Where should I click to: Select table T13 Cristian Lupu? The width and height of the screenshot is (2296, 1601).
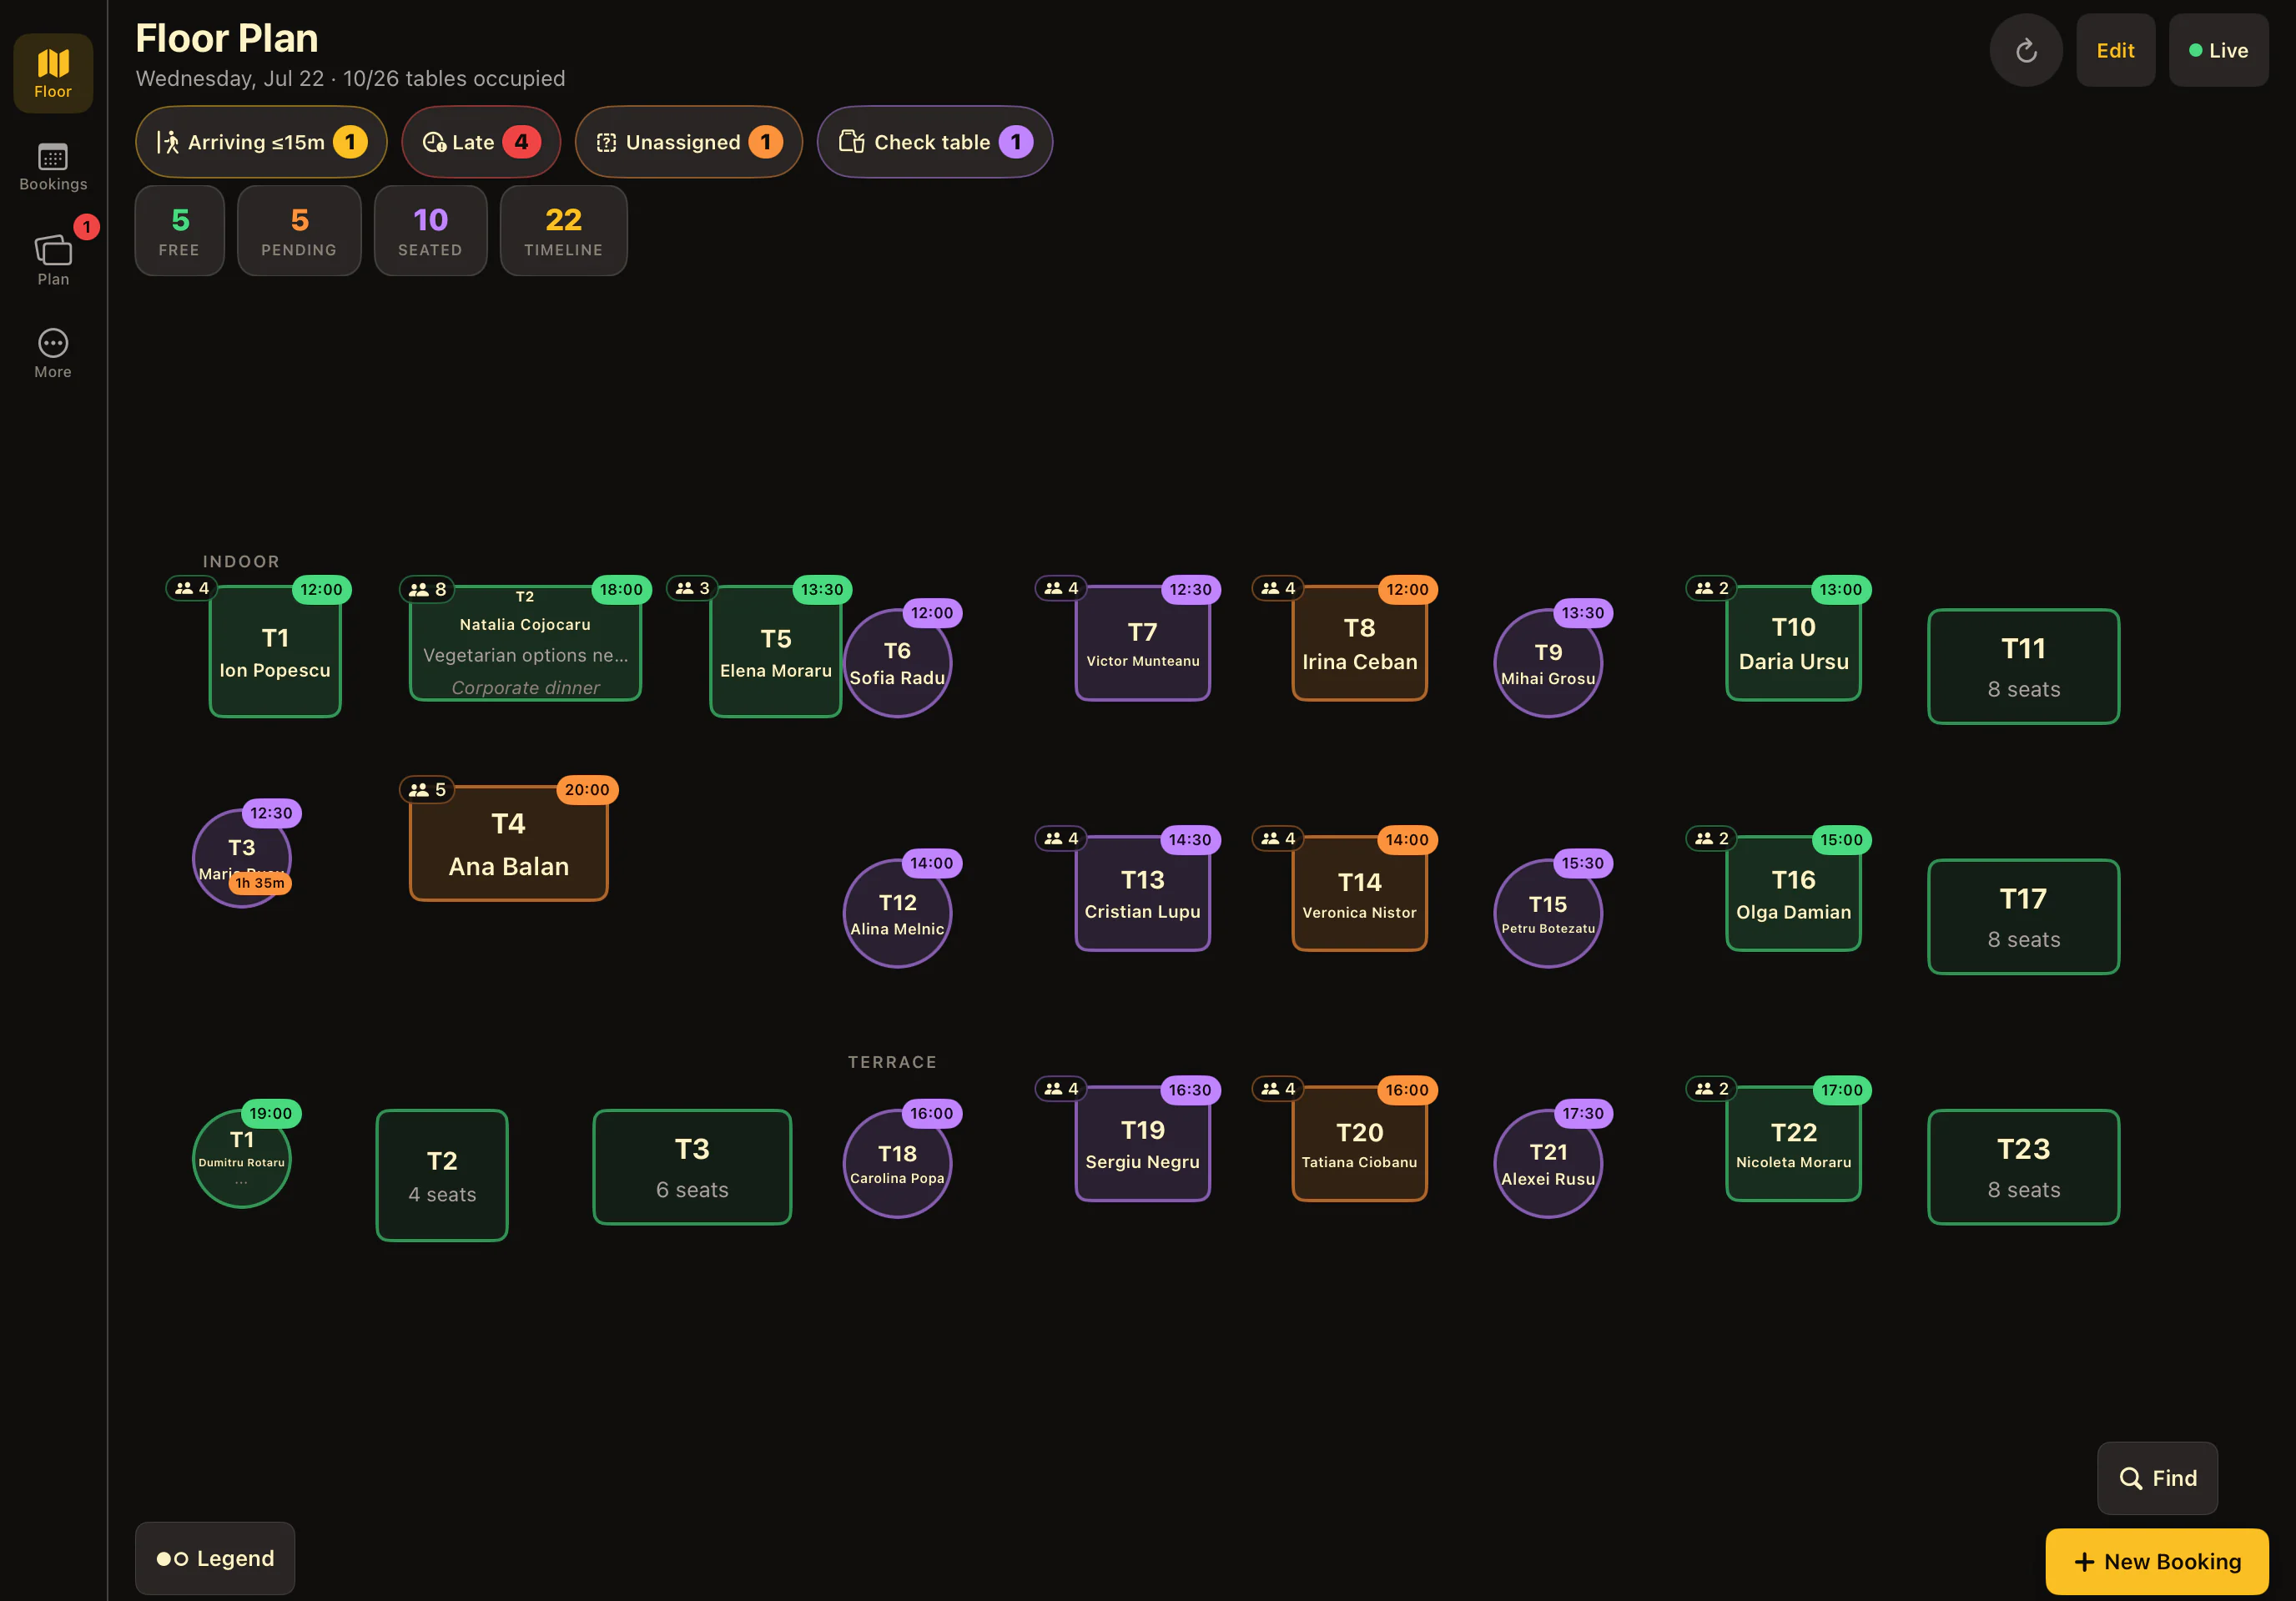tap(1142, 894)
